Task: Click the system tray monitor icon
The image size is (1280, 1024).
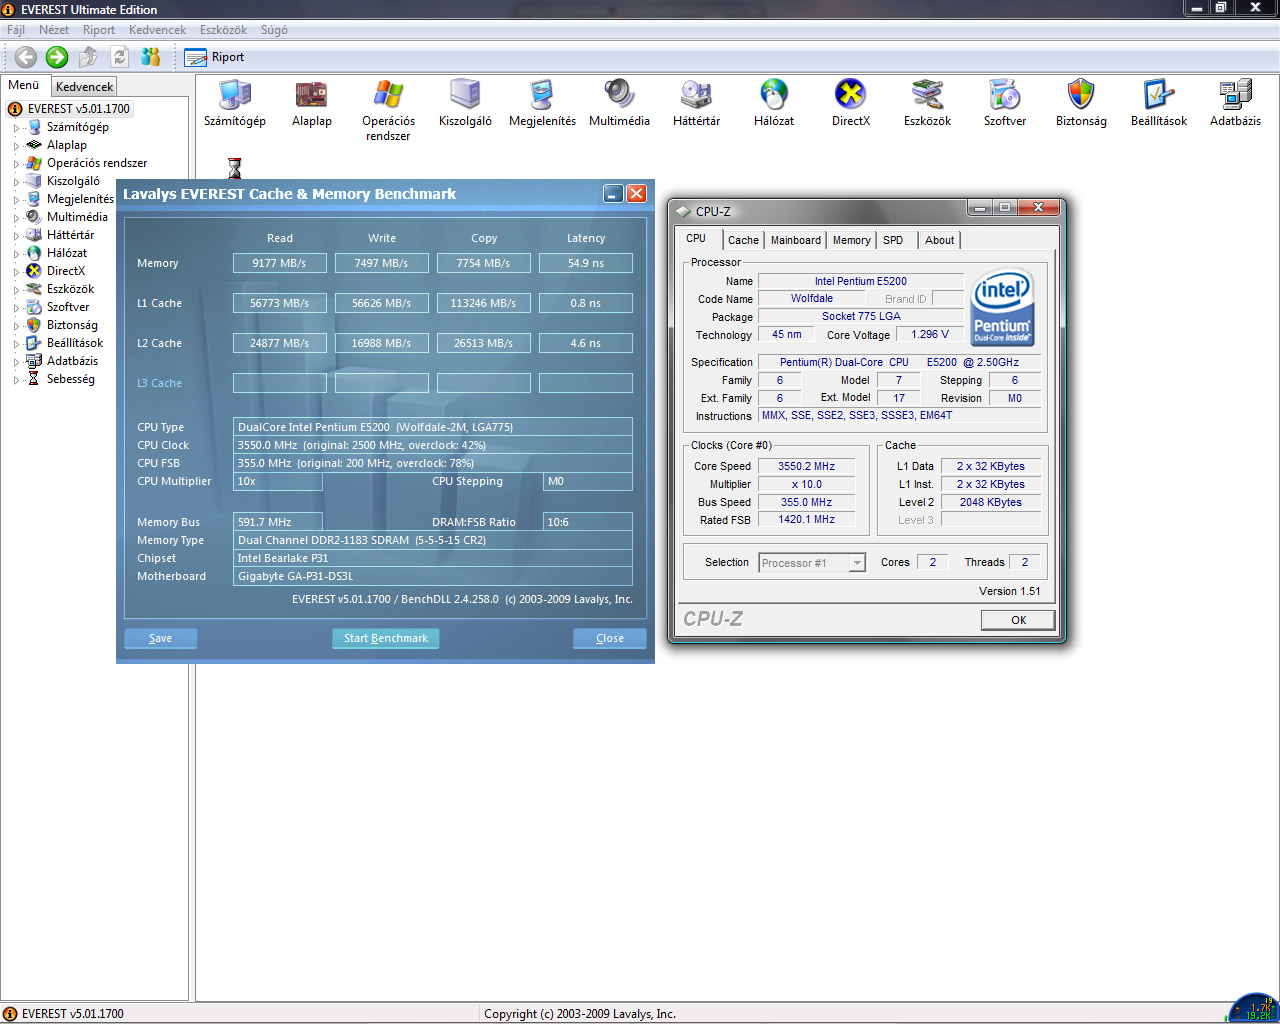Action: click(x=1253, y=1008)
